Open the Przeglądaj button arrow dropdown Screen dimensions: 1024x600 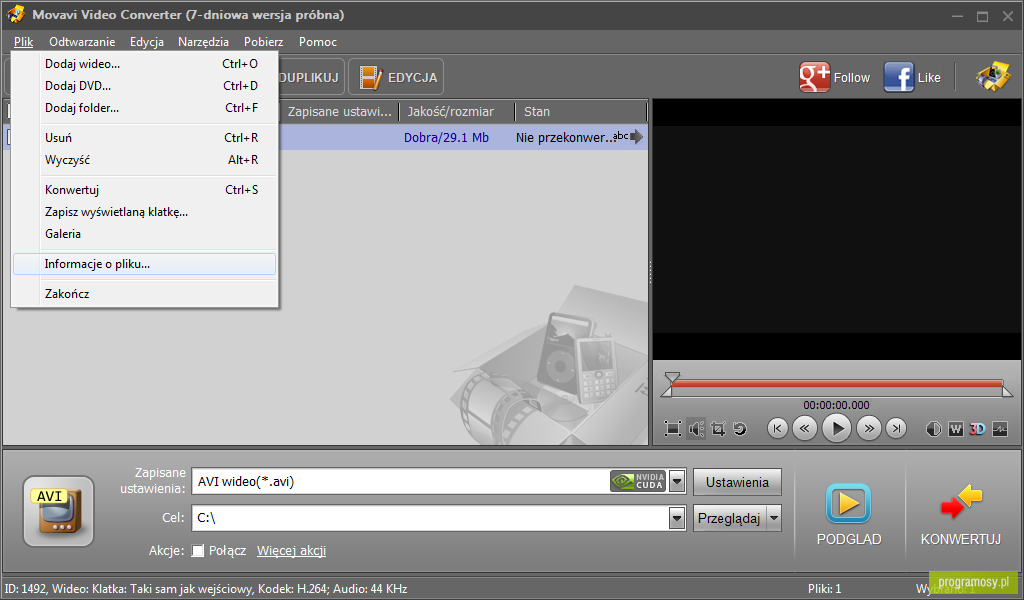tap(774, 518)
